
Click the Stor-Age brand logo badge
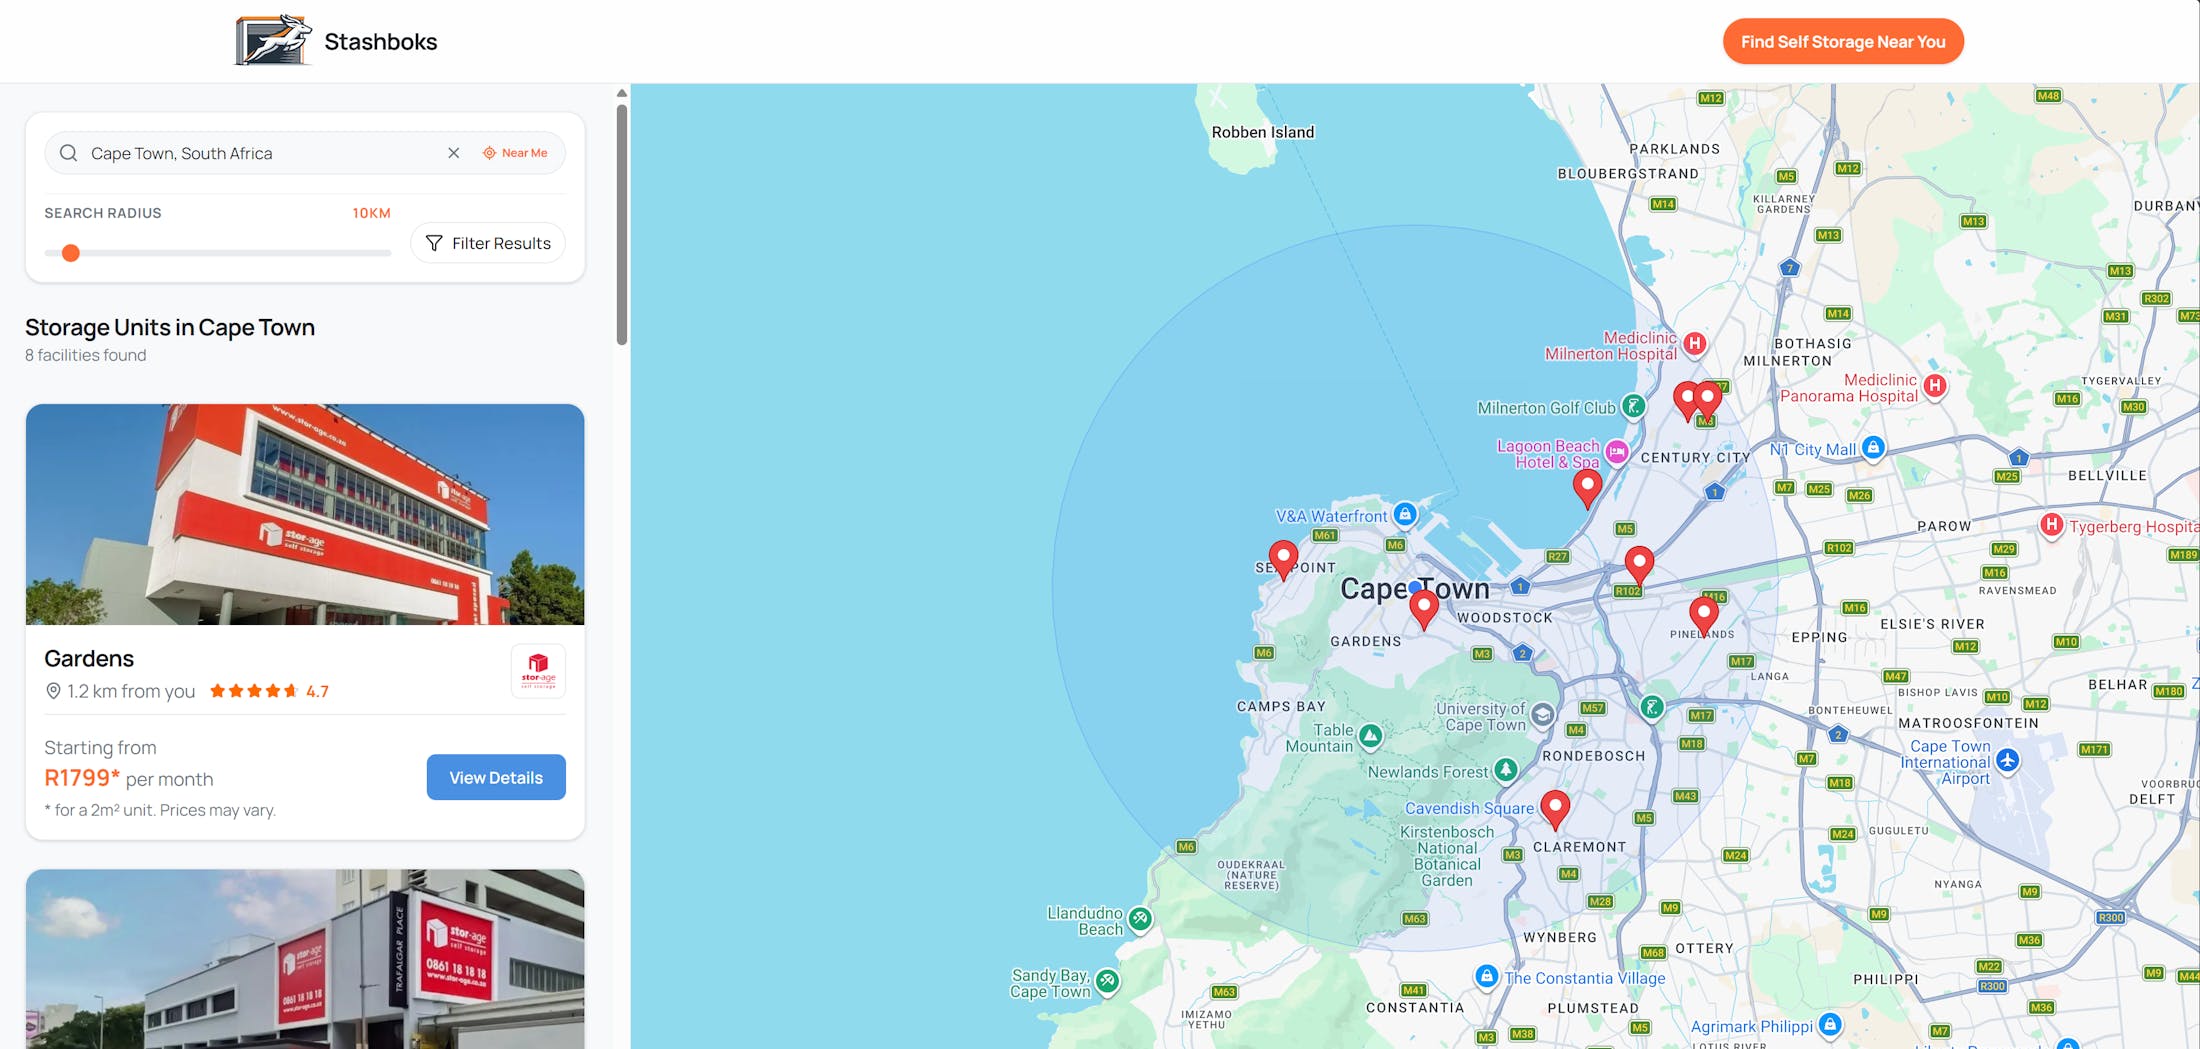(538, 670)
